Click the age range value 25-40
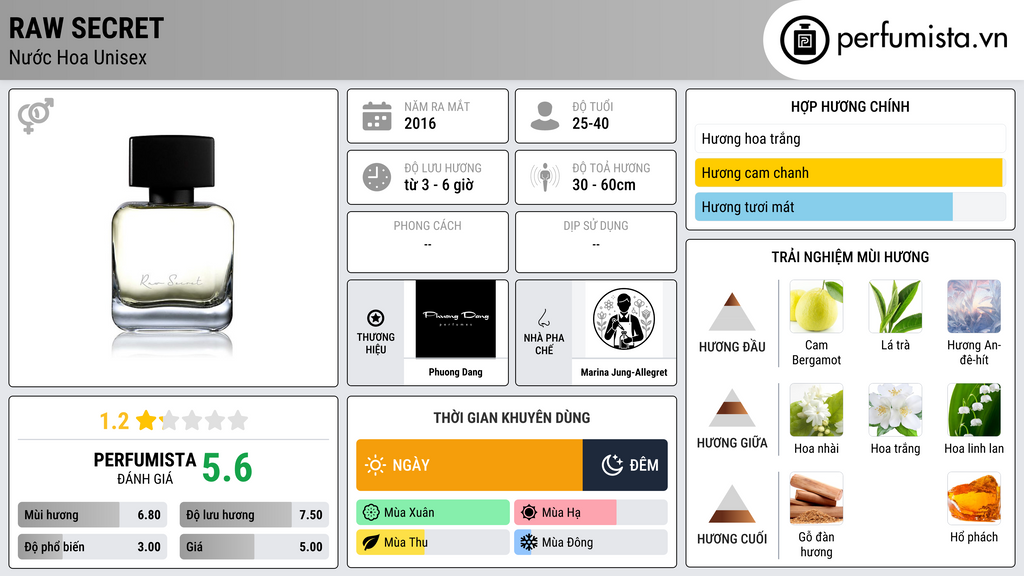The width and height of the screenshot is (1024, 576). click(x=590, y=123)
